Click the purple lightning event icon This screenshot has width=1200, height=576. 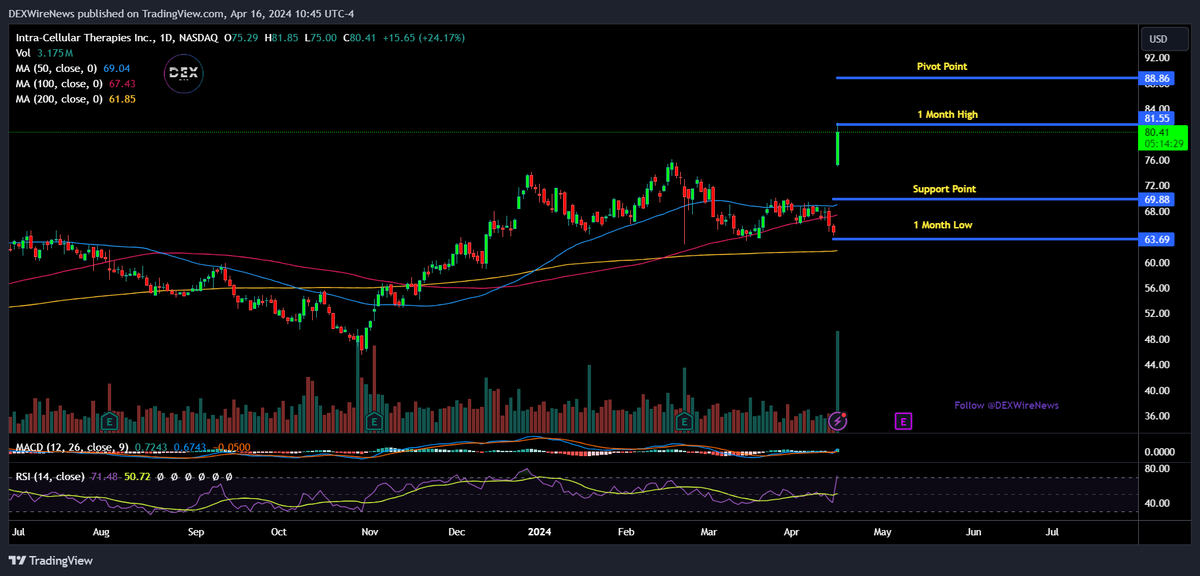[x=839, y=422]
